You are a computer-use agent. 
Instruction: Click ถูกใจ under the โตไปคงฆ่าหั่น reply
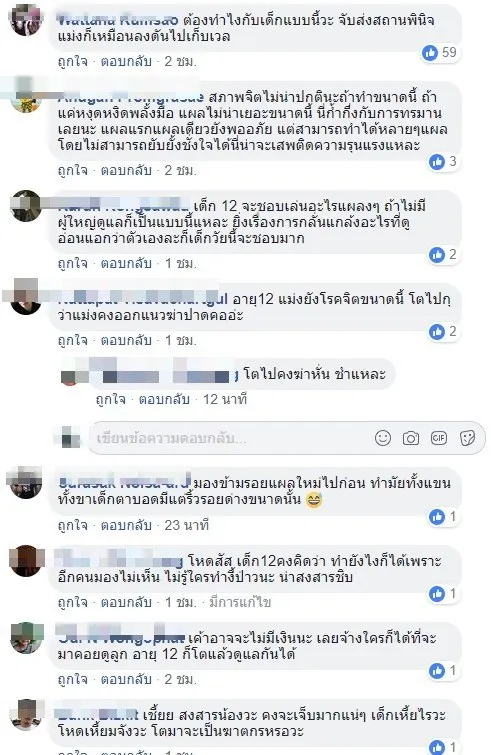[x=111, y=400]
